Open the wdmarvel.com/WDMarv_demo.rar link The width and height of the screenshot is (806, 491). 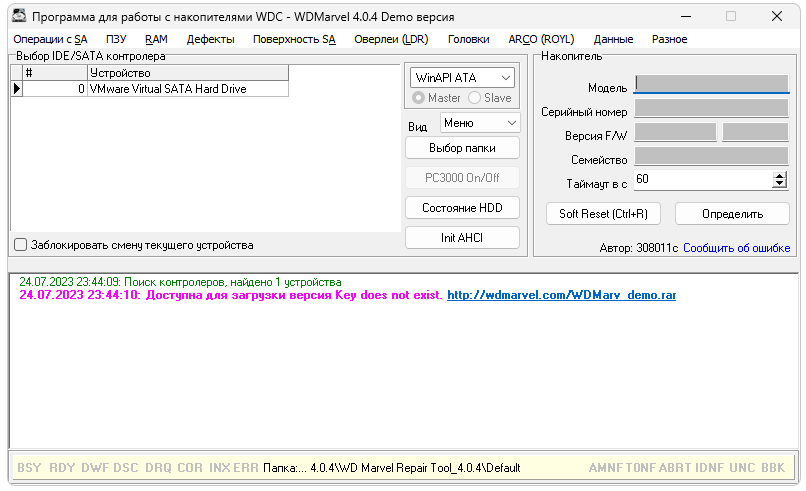(x=561, y=295)
